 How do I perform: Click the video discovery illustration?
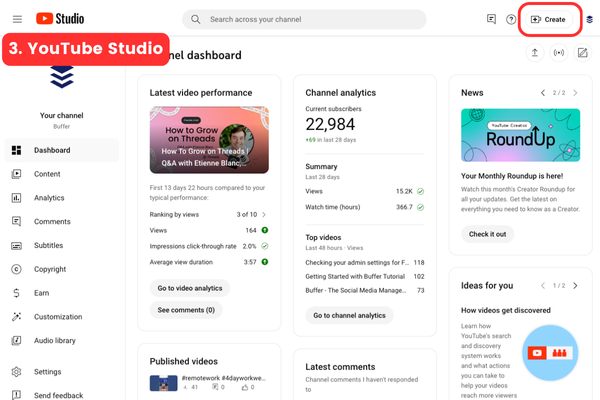pos(550,353)
